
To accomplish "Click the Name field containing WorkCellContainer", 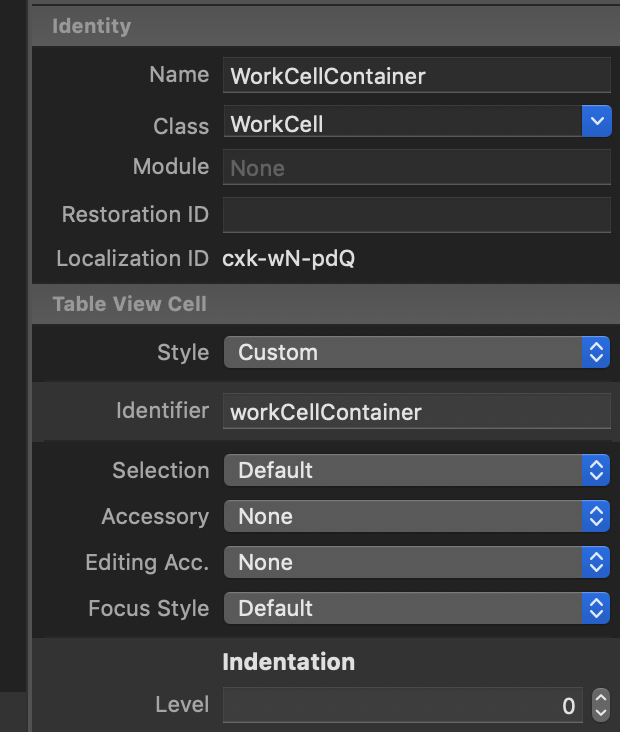I will point(416,76).
